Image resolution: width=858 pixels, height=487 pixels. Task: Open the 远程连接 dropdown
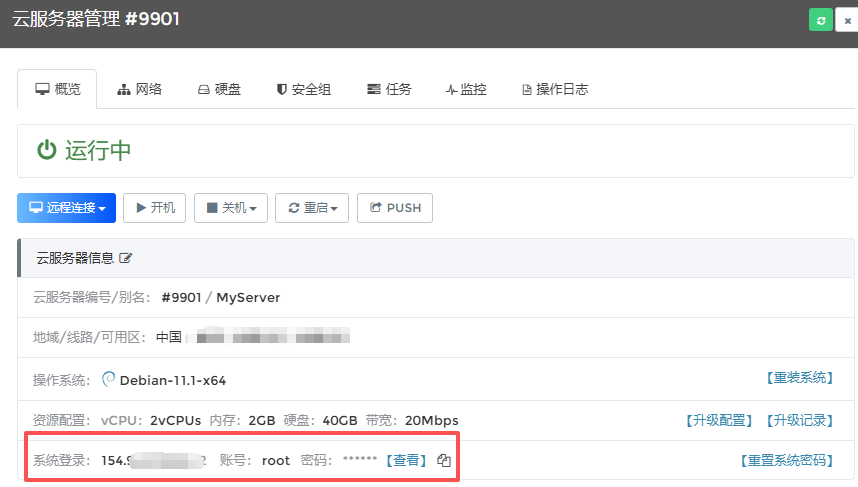66,208
